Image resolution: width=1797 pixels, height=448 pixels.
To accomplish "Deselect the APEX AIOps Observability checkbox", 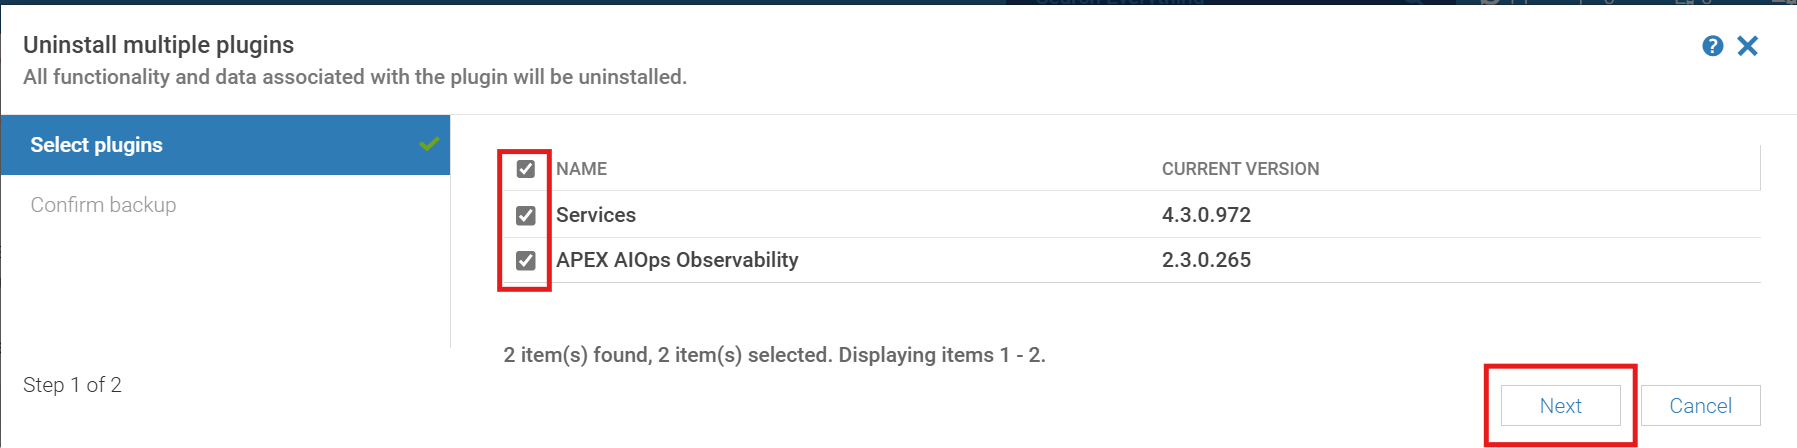I will coord(525,261).
